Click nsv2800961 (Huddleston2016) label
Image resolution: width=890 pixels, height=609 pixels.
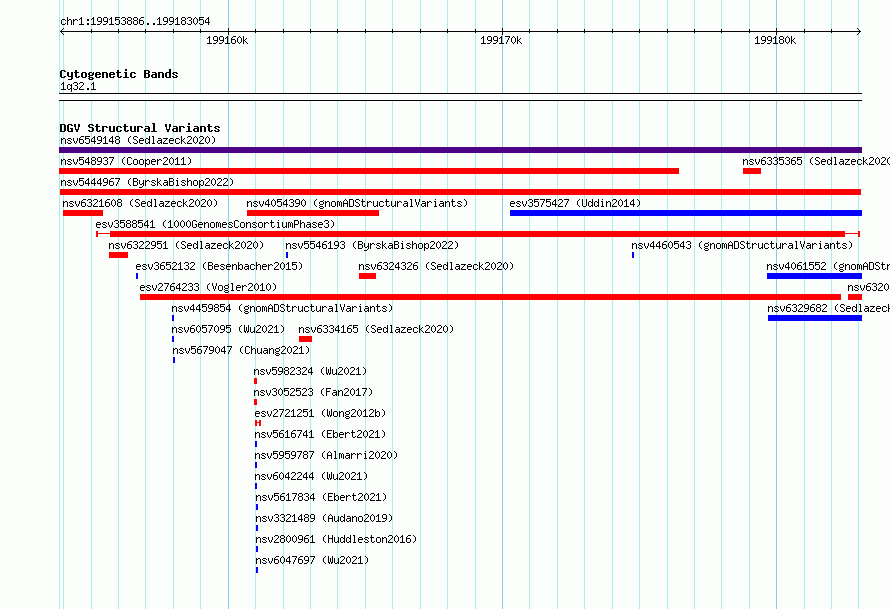(x=336, y=539)
